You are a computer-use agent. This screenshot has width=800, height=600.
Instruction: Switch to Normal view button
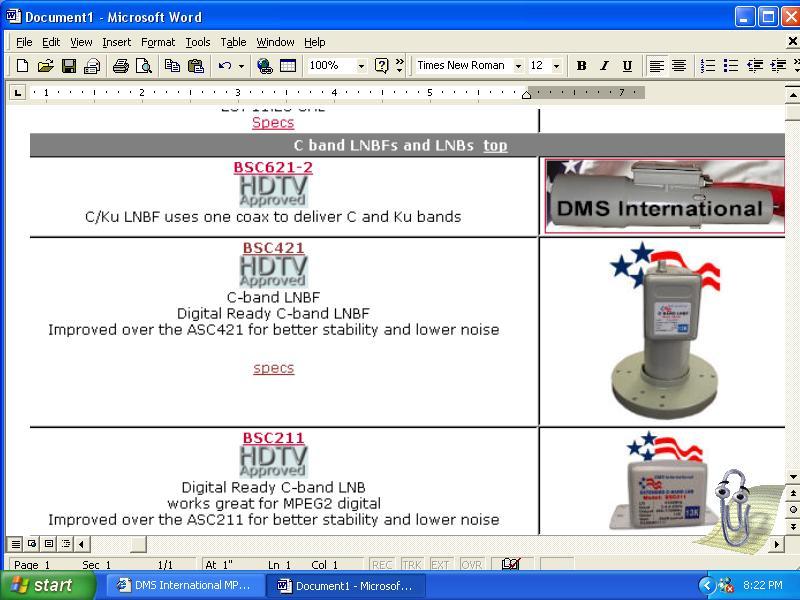click(x=16, y=544)
